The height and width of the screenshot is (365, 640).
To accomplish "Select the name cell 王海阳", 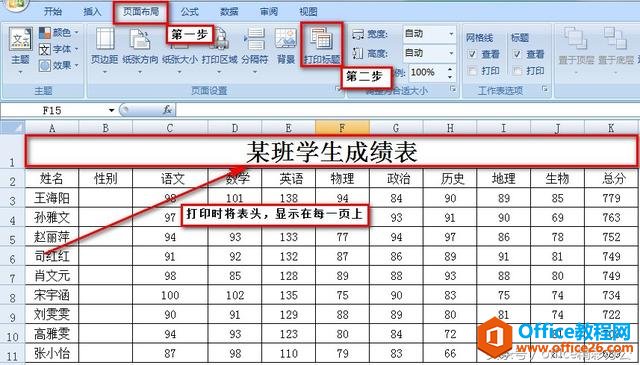I will pyautogui.click(x=52, y=198).
